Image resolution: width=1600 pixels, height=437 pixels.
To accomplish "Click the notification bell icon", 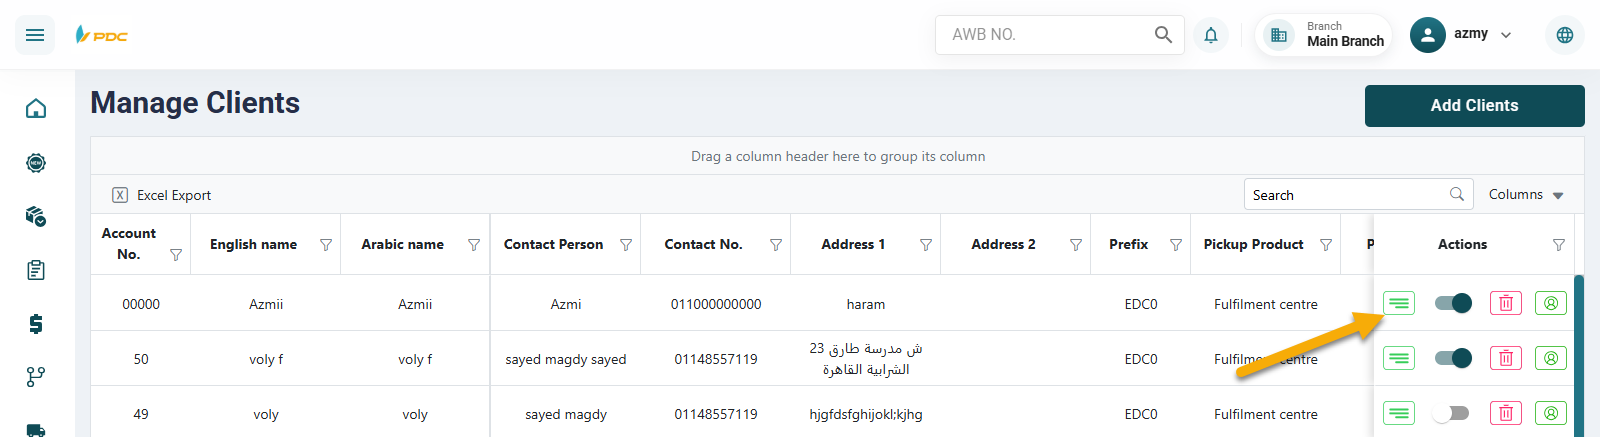I will 1210,35.
